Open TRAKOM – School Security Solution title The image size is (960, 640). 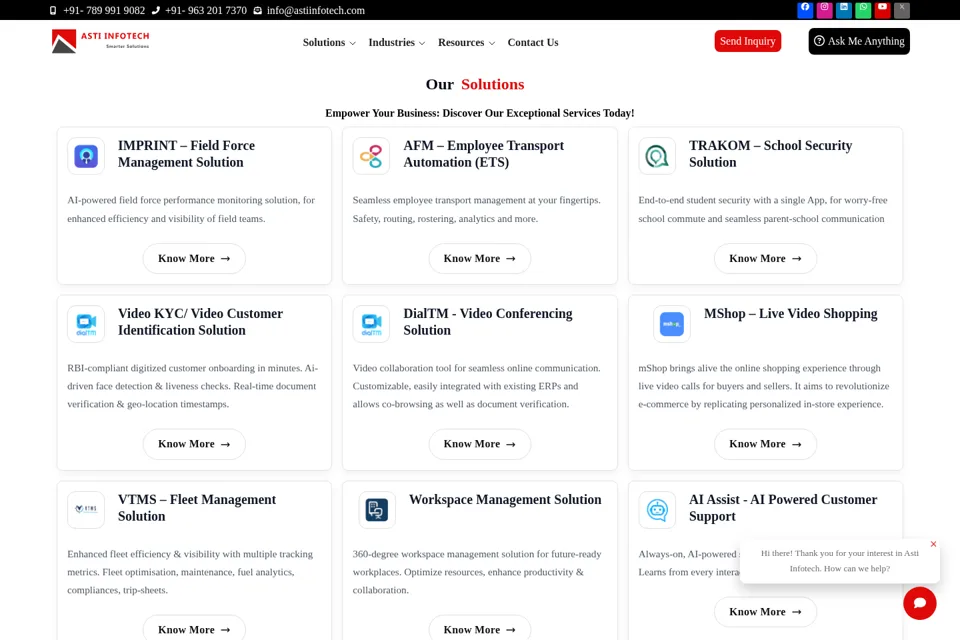pyautogui.click(x=770, y=154)
